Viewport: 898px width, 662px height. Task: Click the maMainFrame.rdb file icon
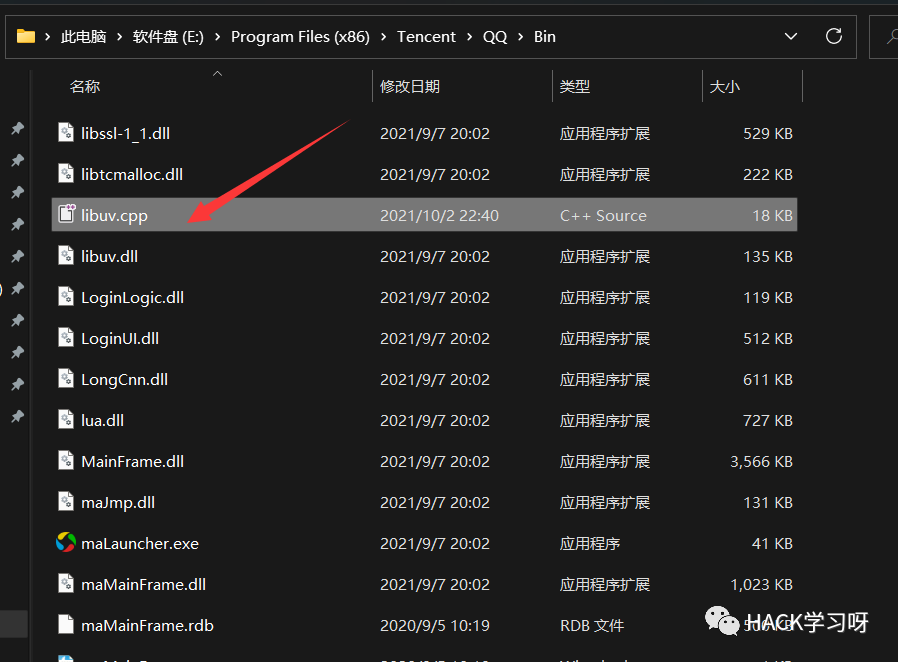tap(66, 625)
